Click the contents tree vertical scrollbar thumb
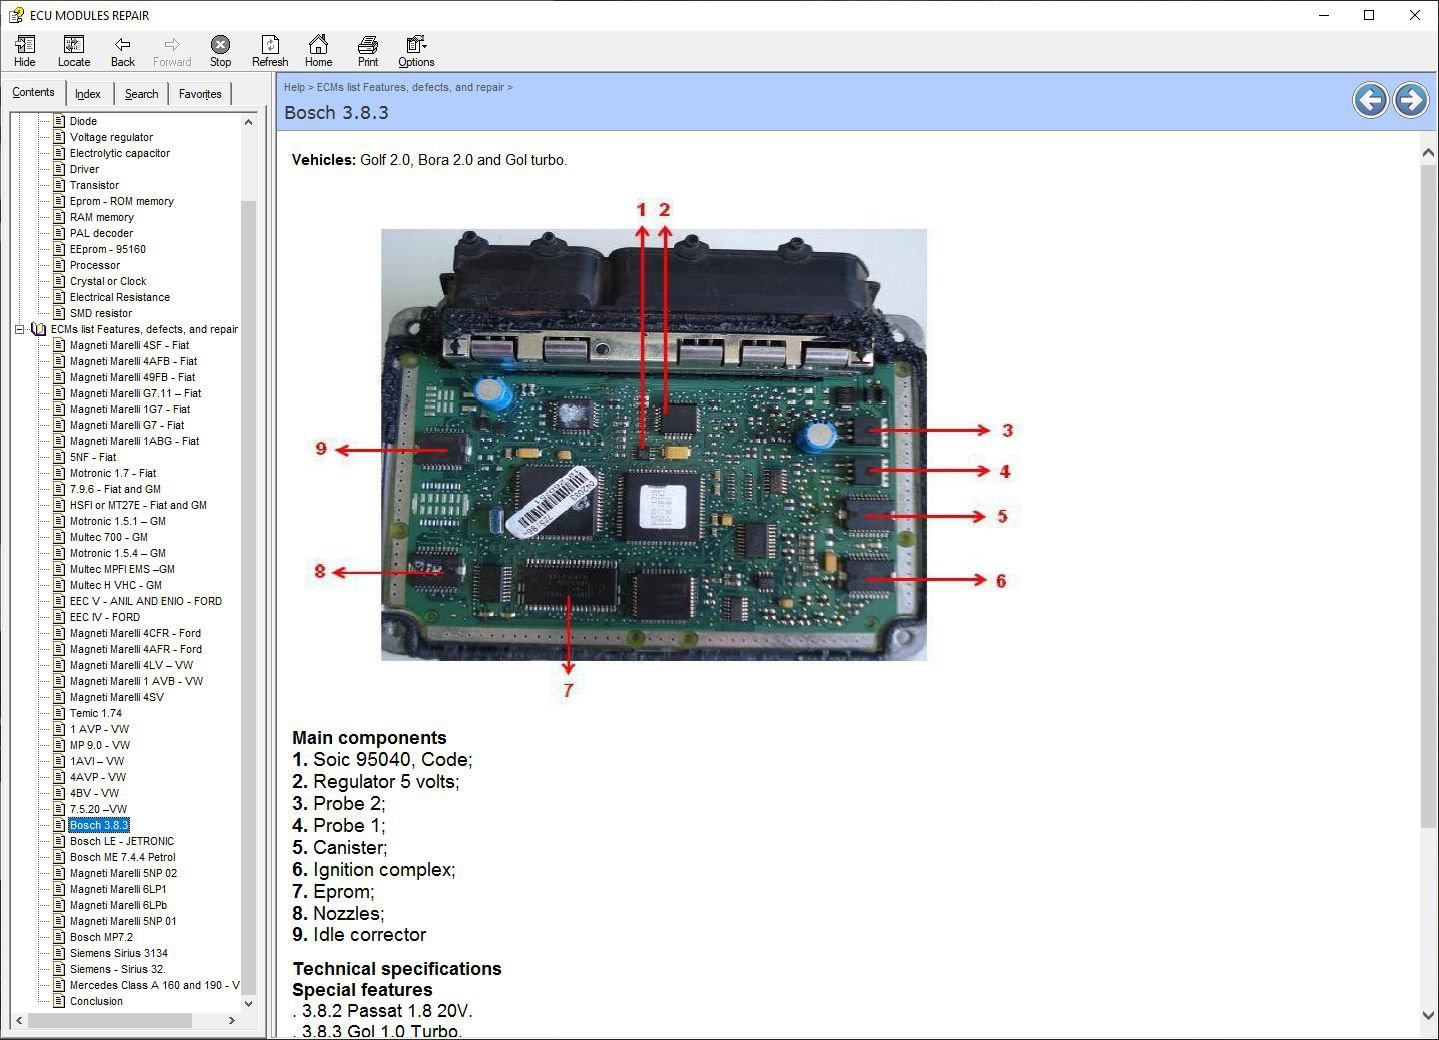 (248, 596)
